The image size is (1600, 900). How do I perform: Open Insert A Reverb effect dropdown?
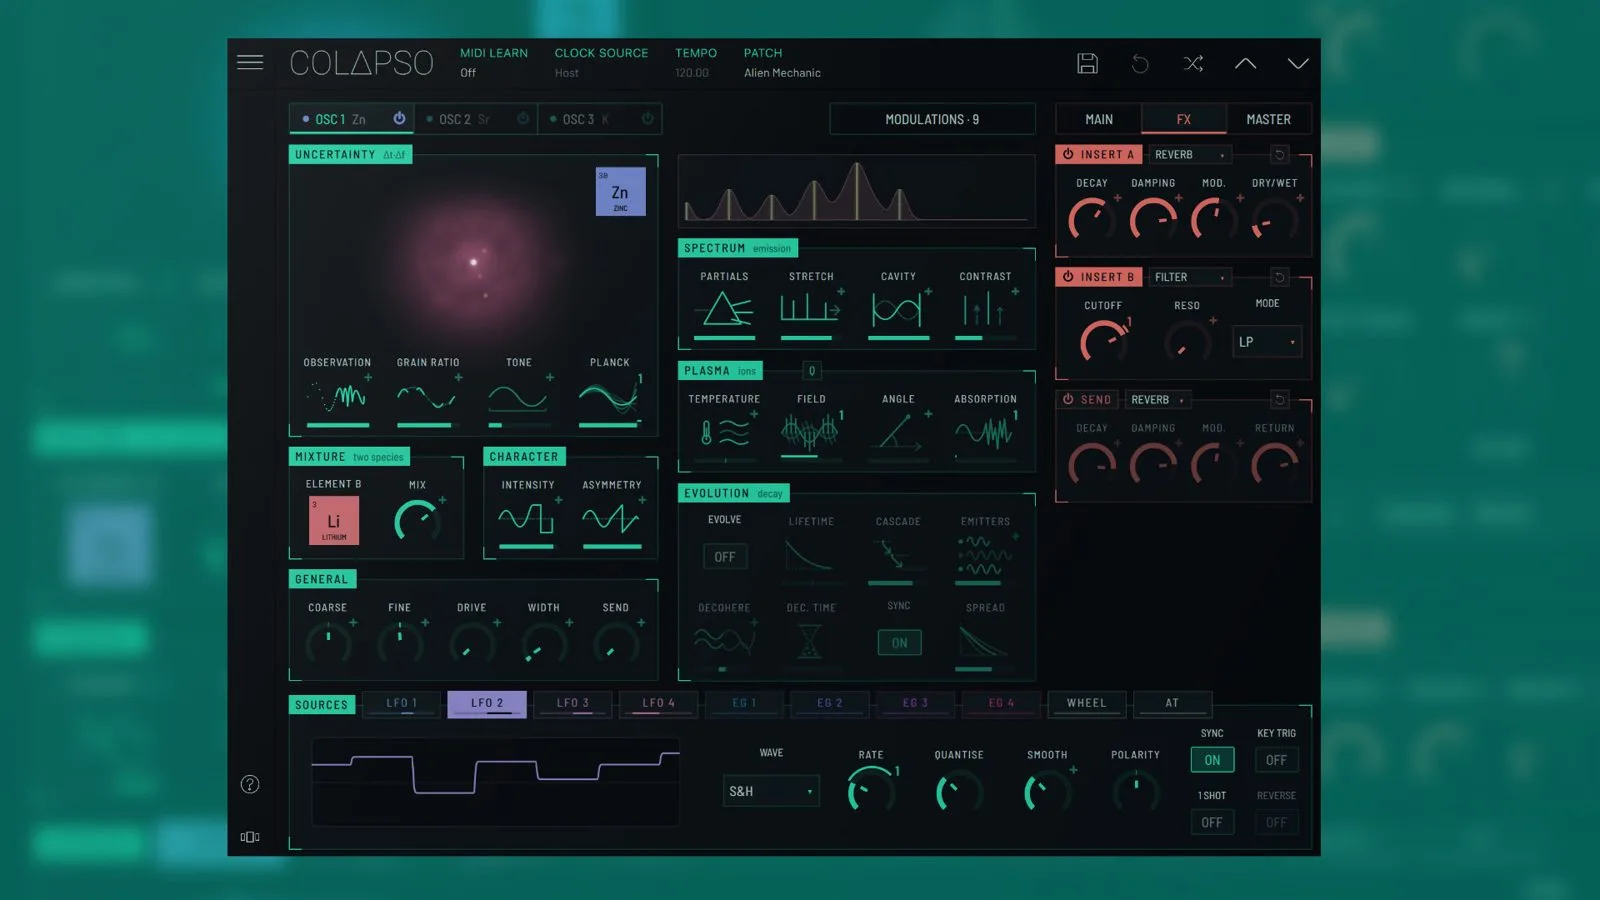point(1190,155)
